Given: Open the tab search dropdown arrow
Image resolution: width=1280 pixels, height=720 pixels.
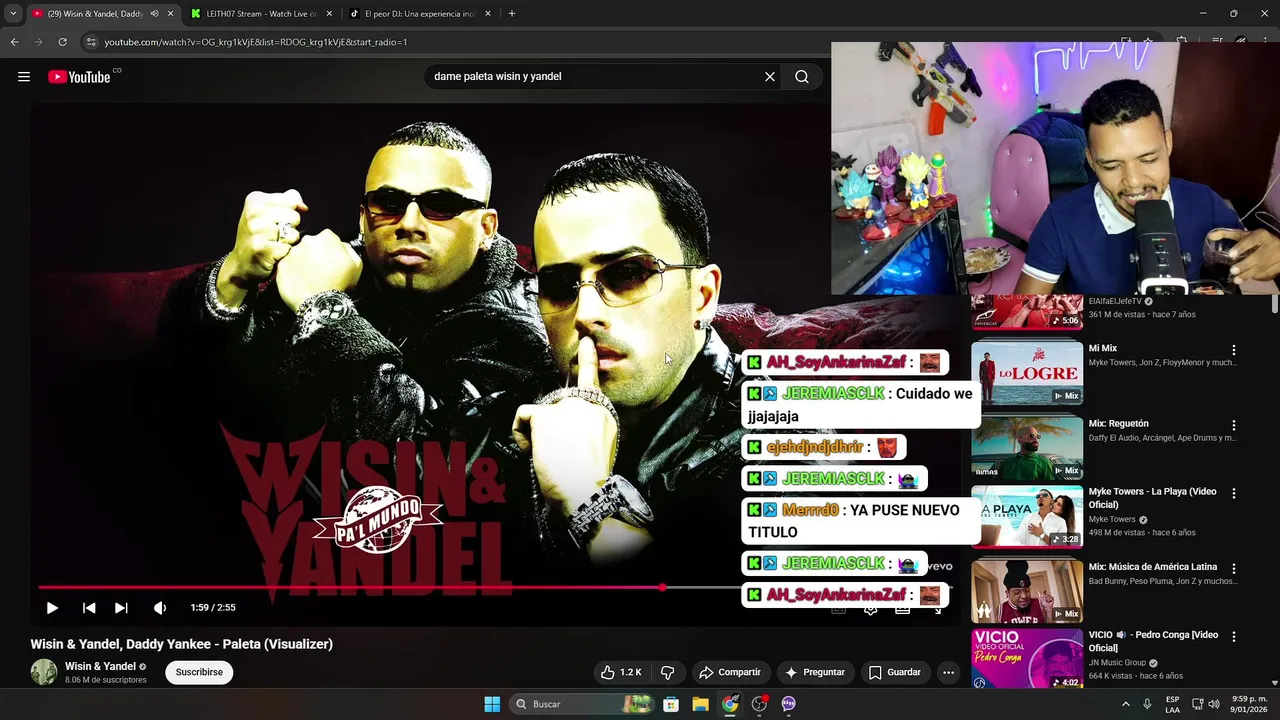Looking at the screenshot, I should pos(13,14).
